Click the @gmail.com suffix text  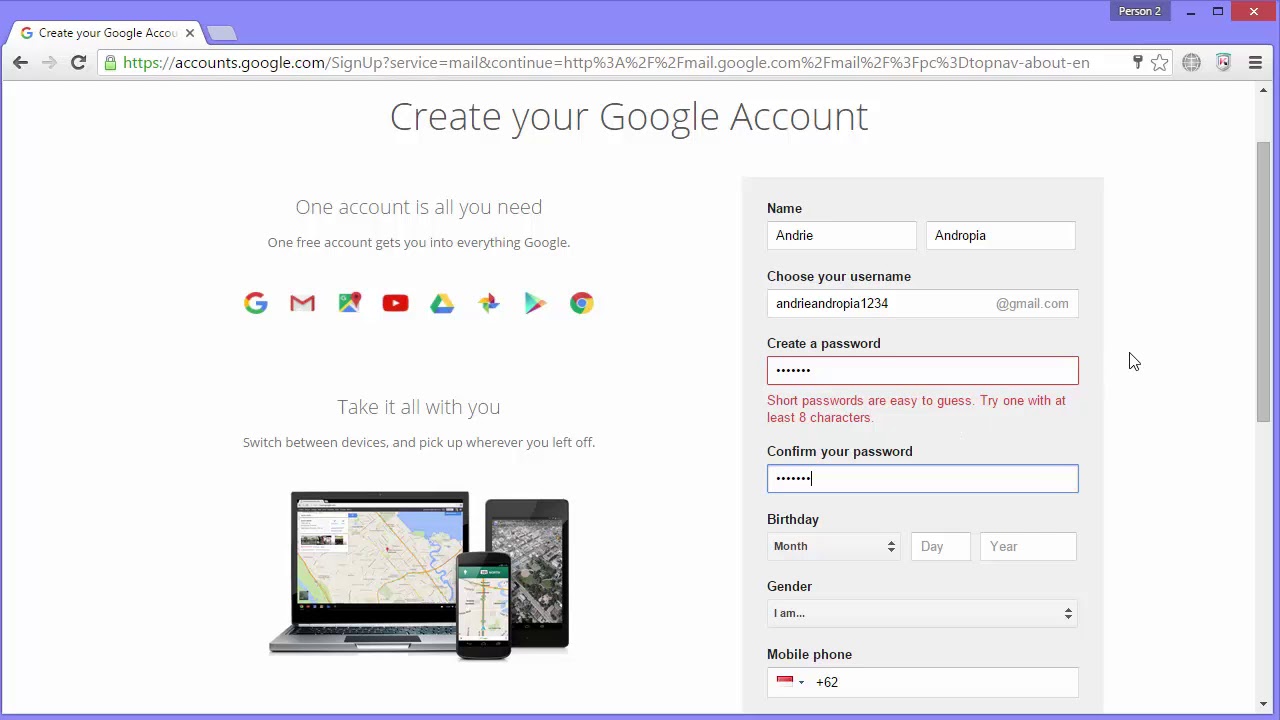(1032, 303)
